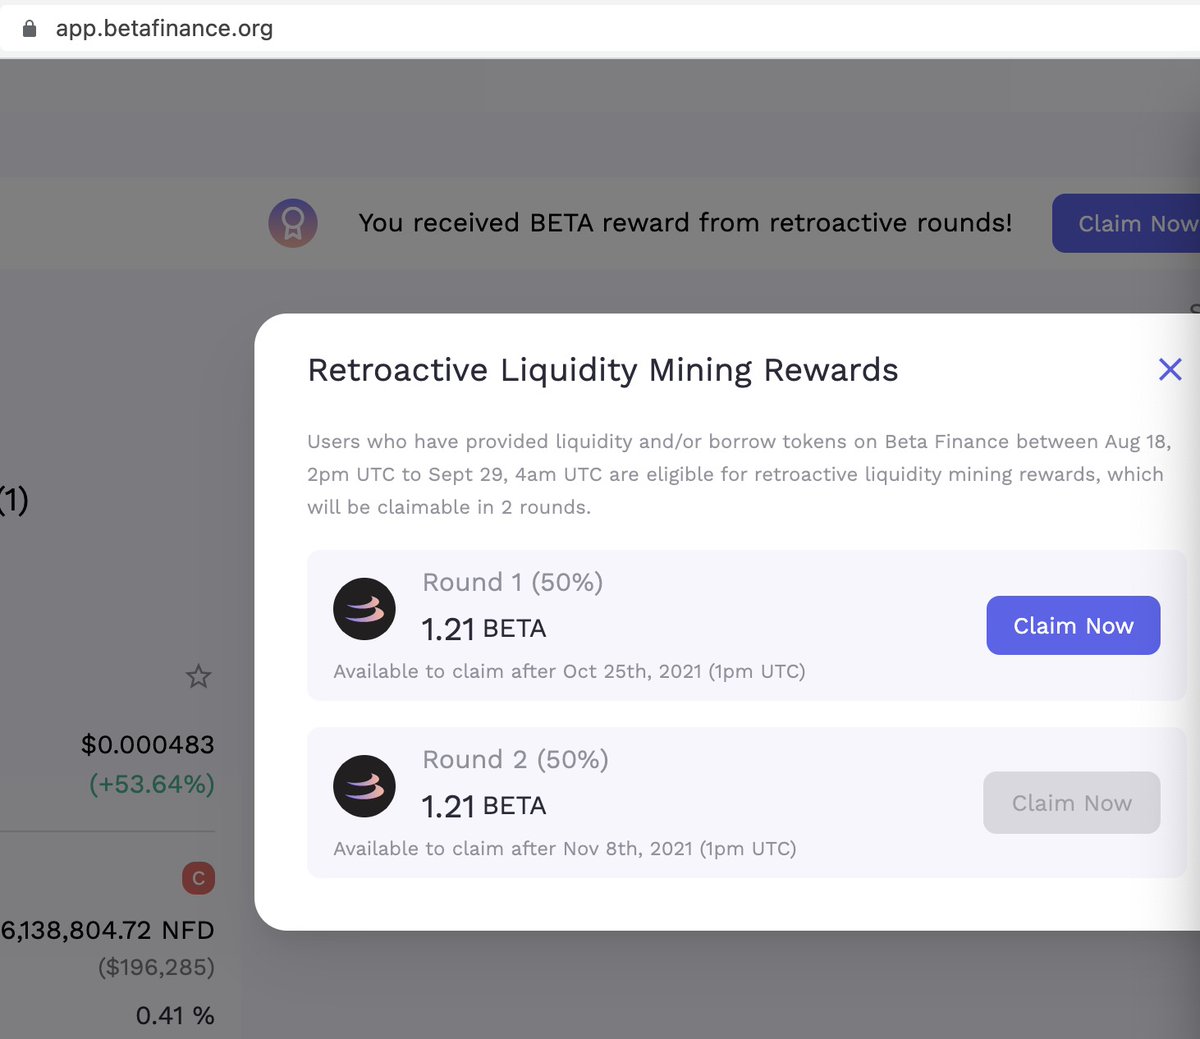Click the medal icon left of the reward message
Viewport: 1200px width, 1039px height.
(x=292, y=223)
